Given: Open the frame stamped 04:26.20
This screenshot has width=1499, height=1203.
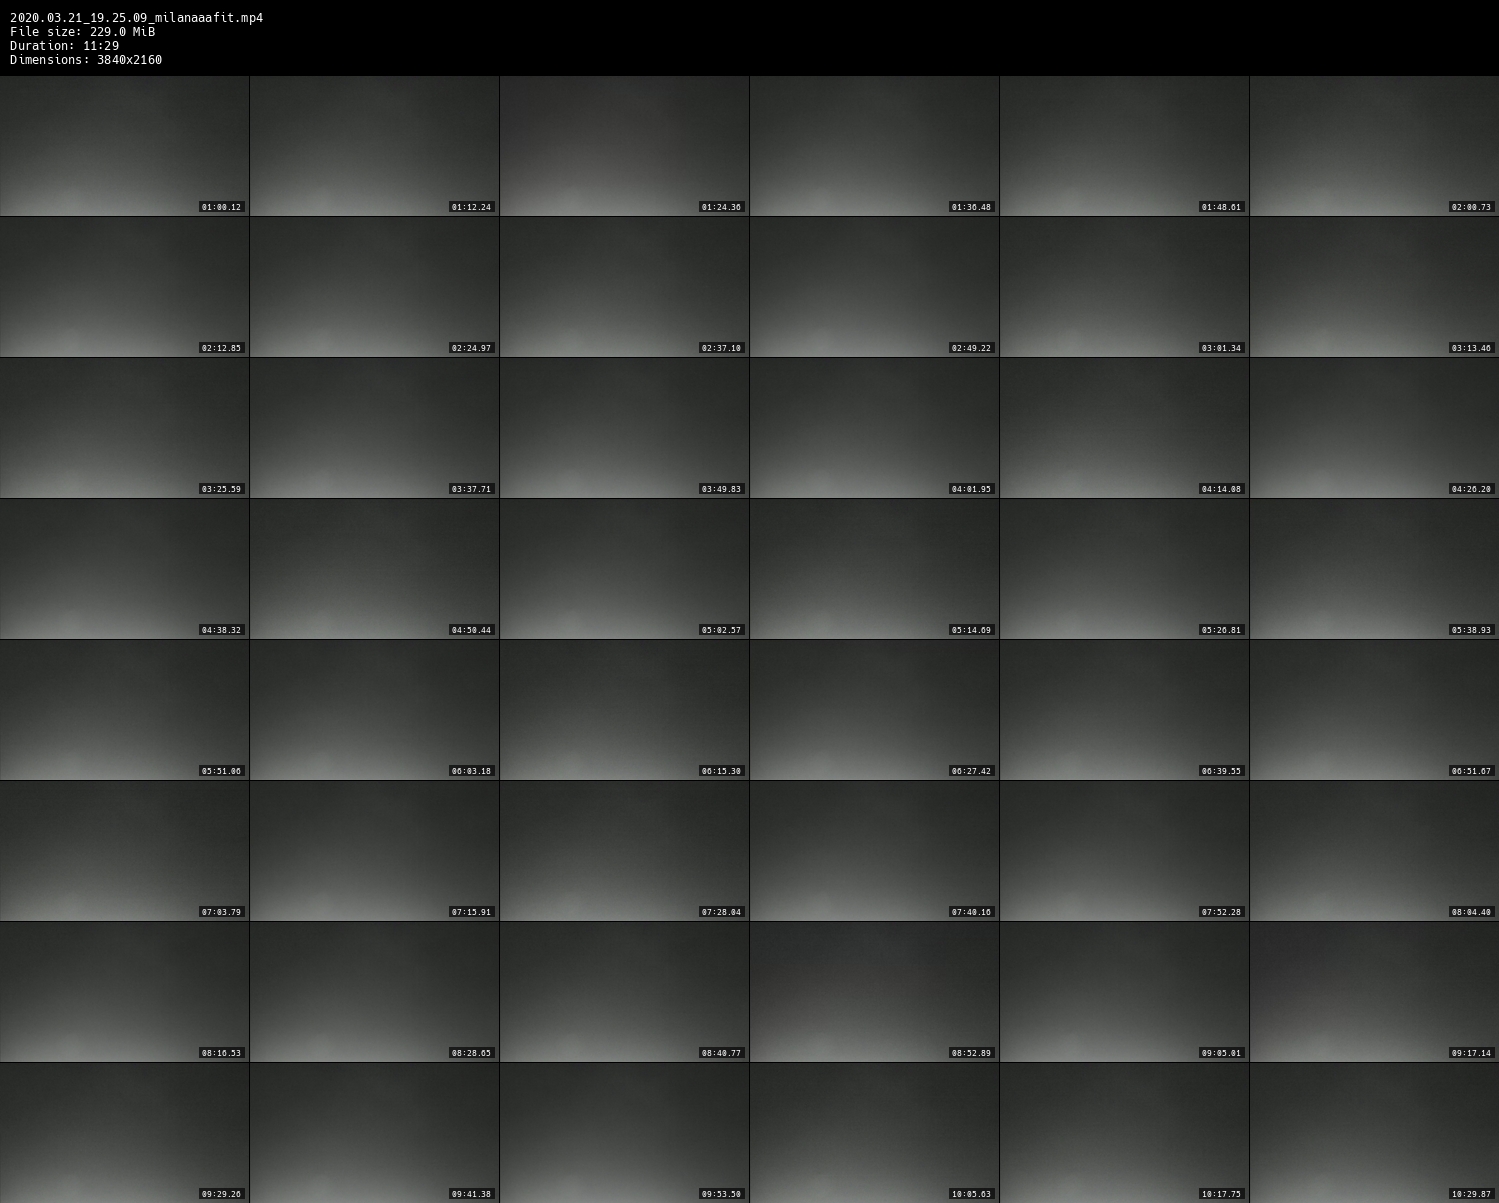Looking at the screenshot, I should pos(1374,428).
